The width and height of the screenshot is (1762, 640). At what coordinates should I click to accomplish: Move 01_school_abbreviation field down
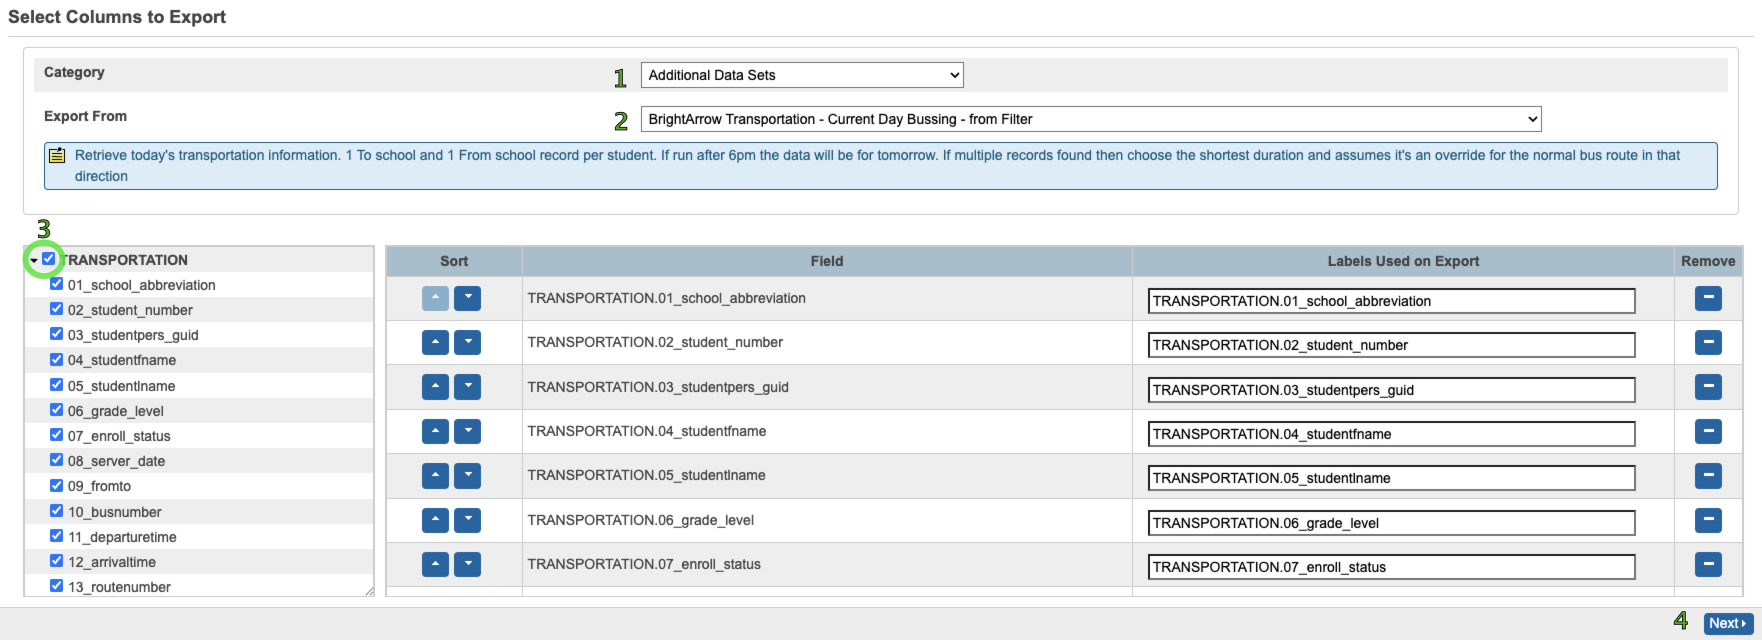[x=467, y=298]
